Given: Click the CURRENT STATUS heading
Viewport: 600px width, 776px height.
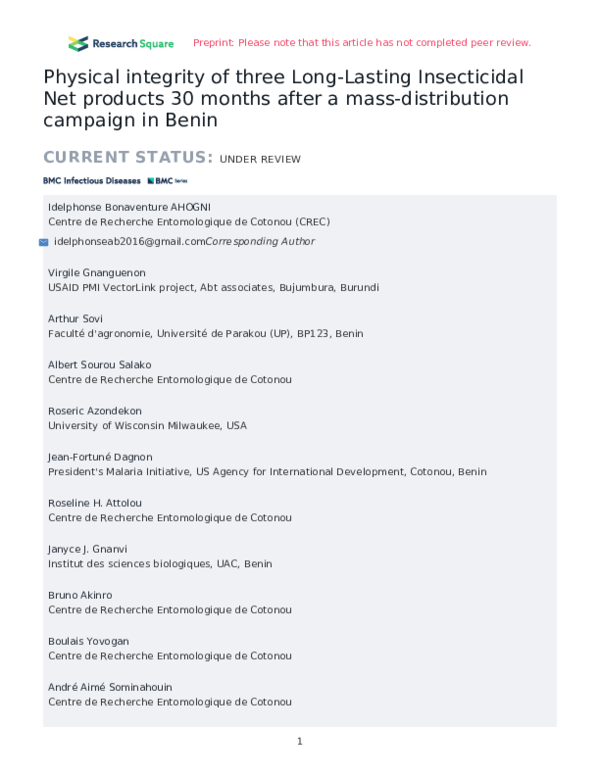Looking at the screenshot, I should [127, 157].
